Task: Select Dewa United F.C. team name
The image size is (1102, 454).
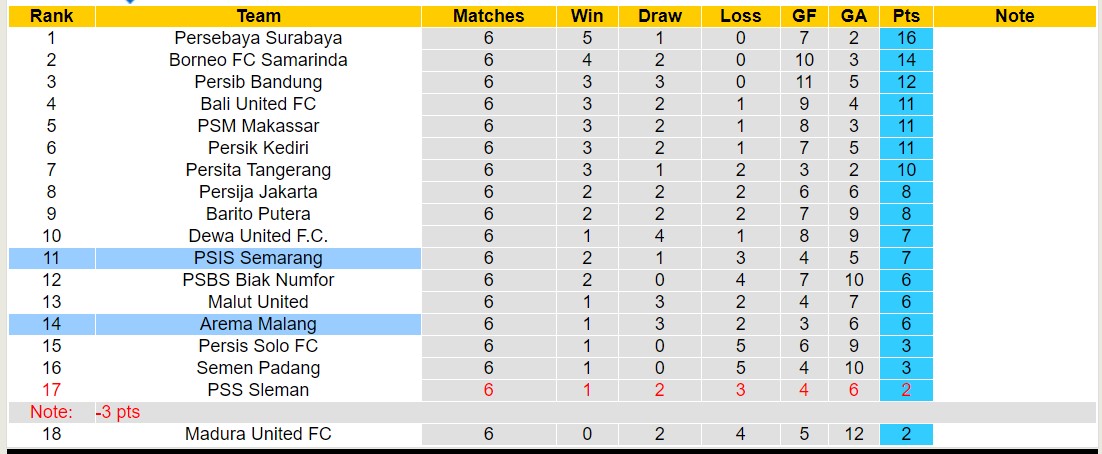Action: [x=258, y=236]
